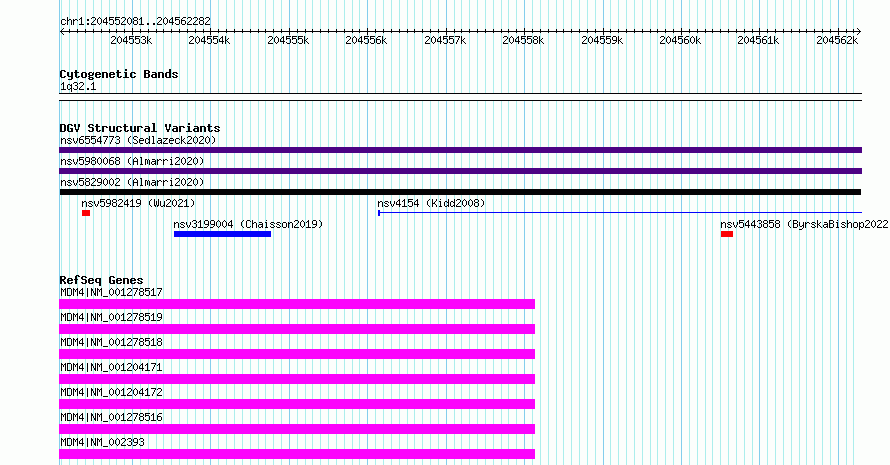Open the MDM4|NM_001278516 transcript label
This screenshot has height=465, width=890.
tap(111, 417)
